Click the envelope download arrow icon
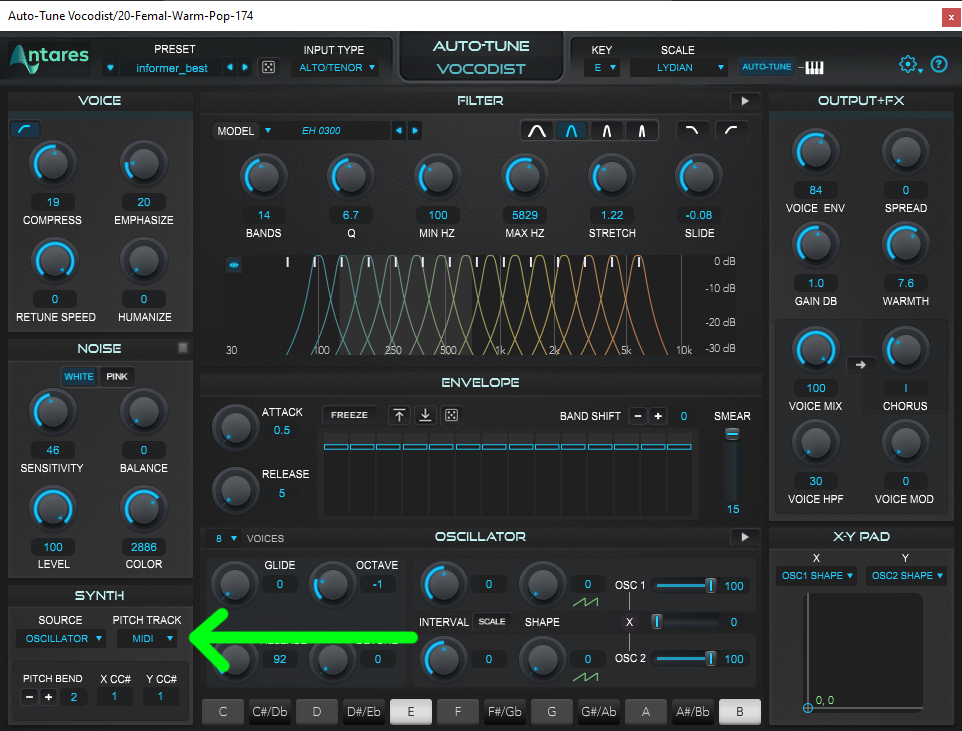Image resolution: width=962 pixels, height=731 pixels. point(425,415)
